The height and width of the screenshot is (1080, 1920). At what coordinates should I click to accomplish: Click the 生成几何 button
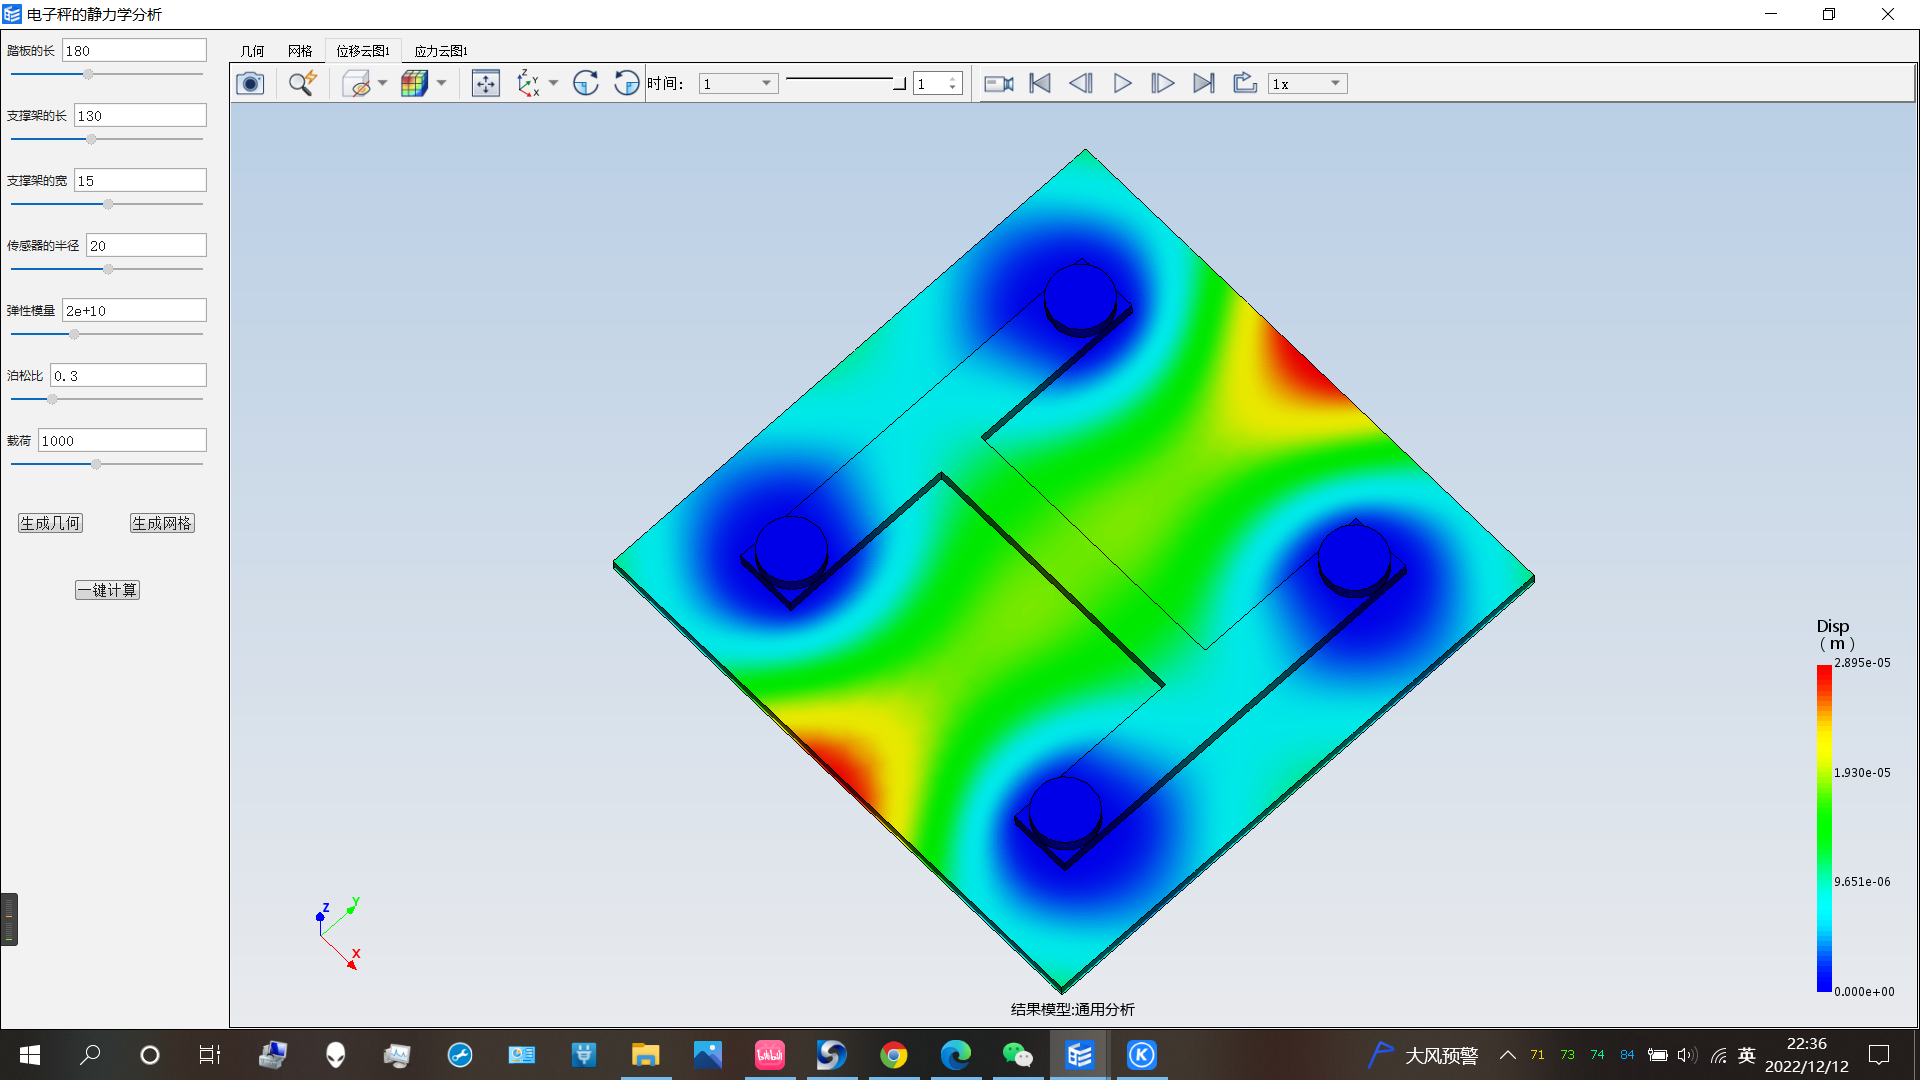click(50, 523)
